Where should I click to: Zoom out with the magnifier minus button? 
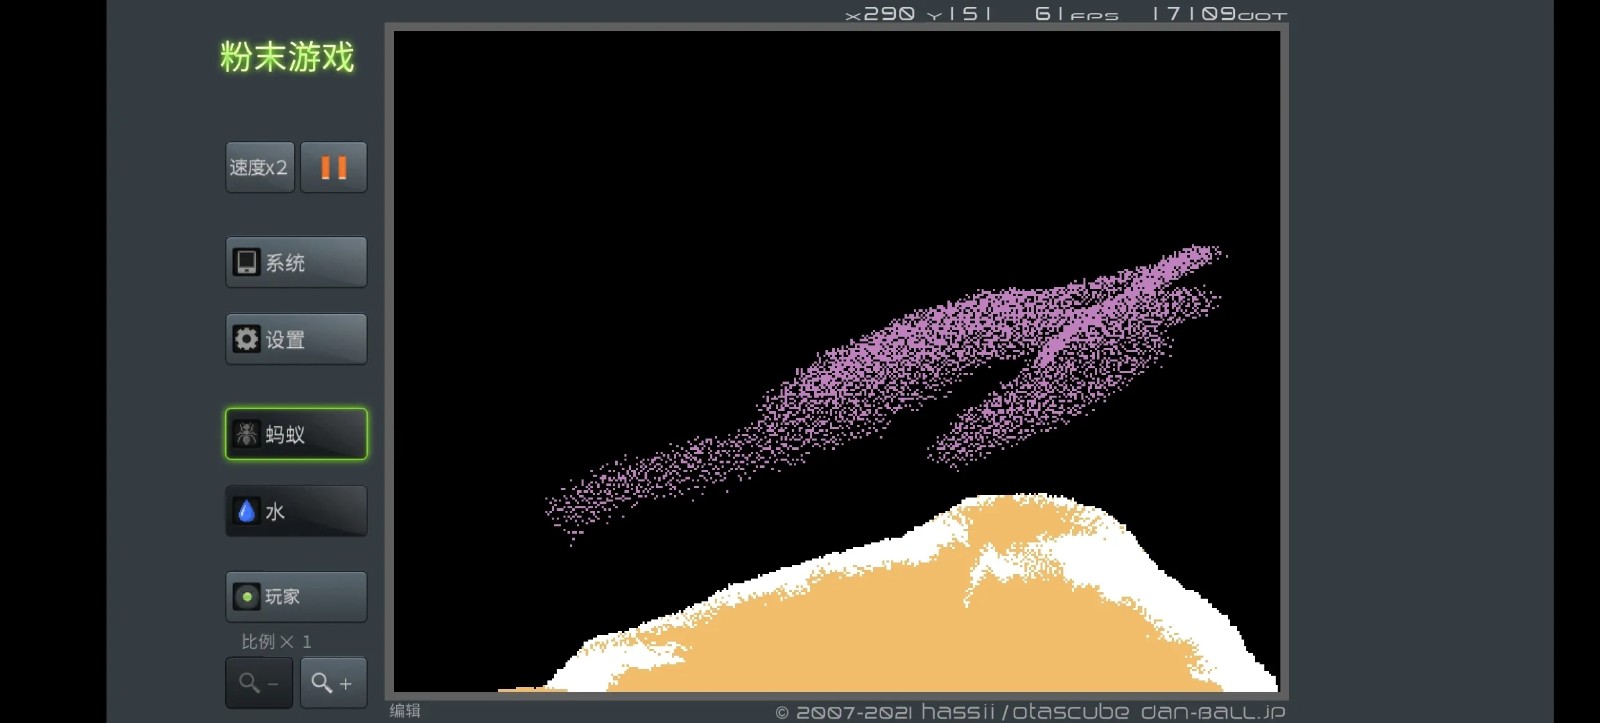(259, 683)
